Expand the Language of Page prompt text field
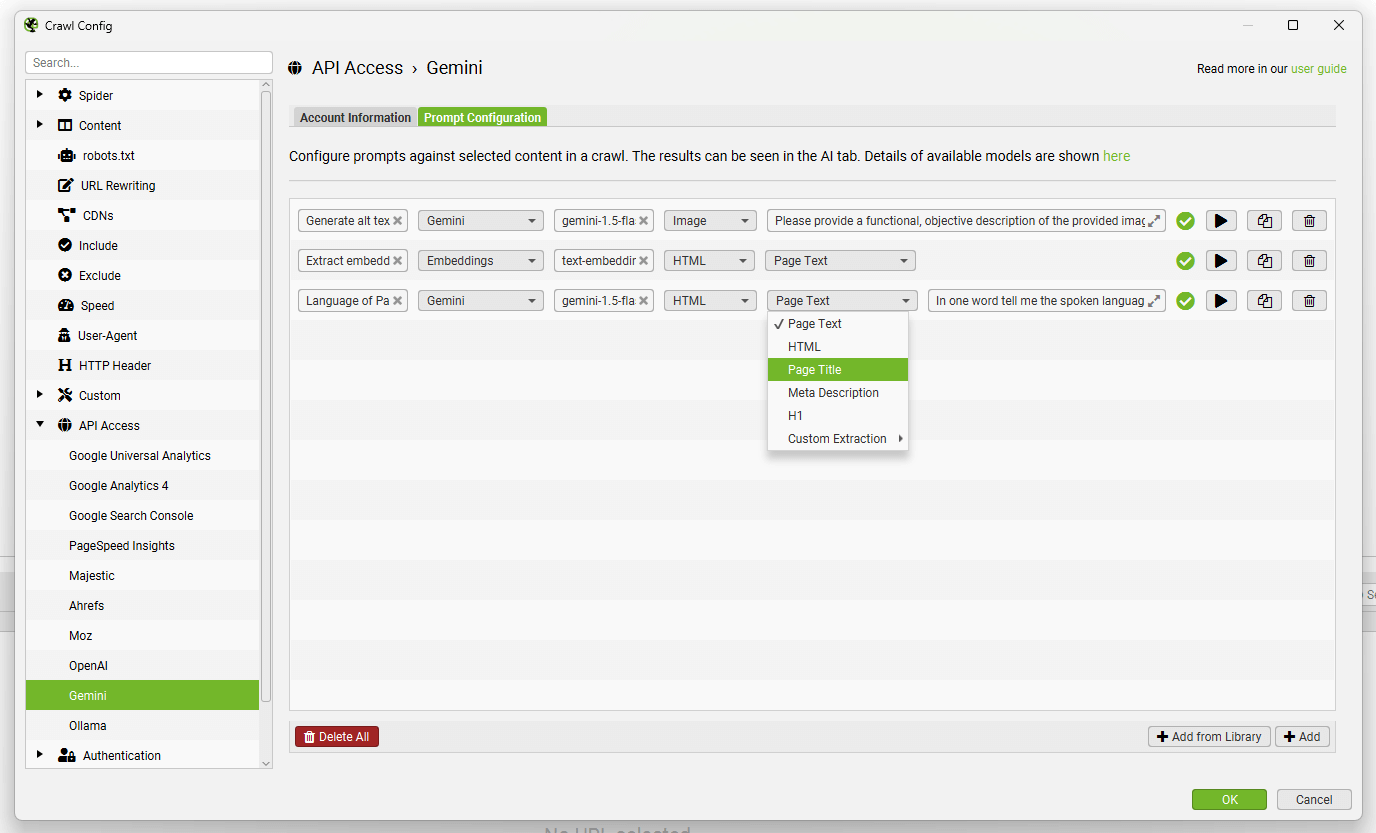This screenshot has width=1376, height=833. tap(1154, 301)
